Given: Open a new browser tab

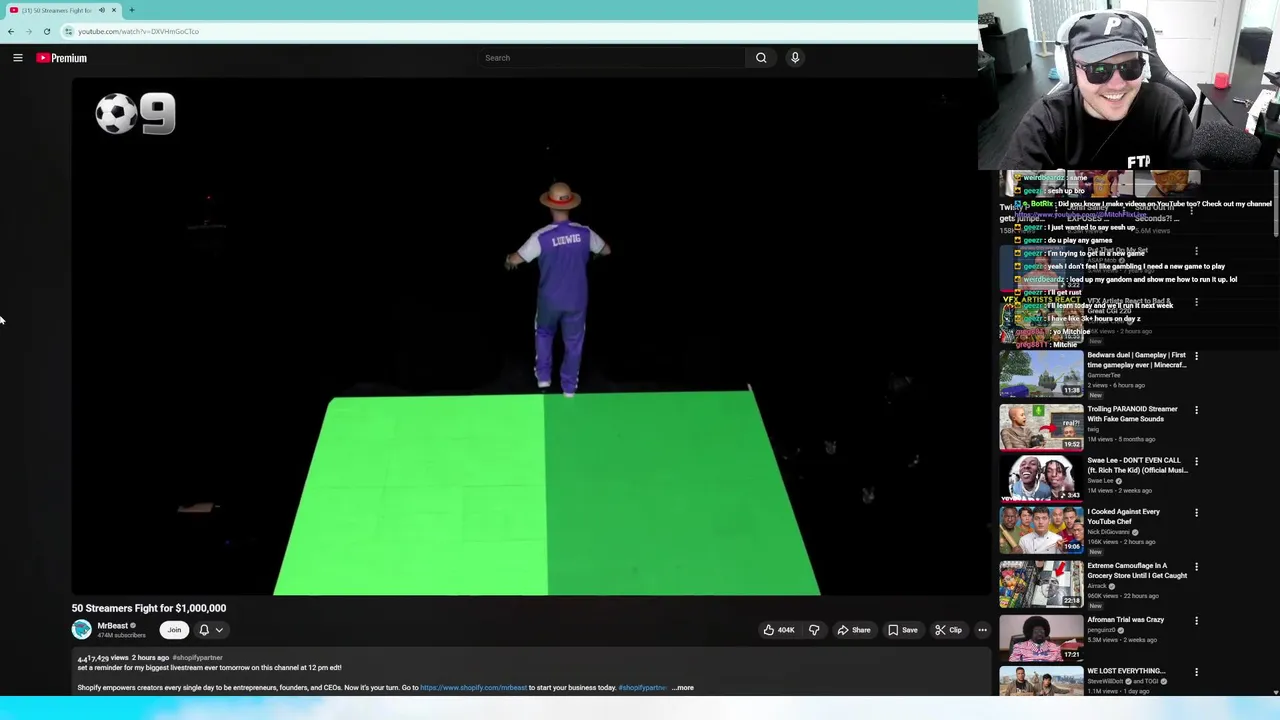Looking at the screenshot, I should (x=131, y=10).
